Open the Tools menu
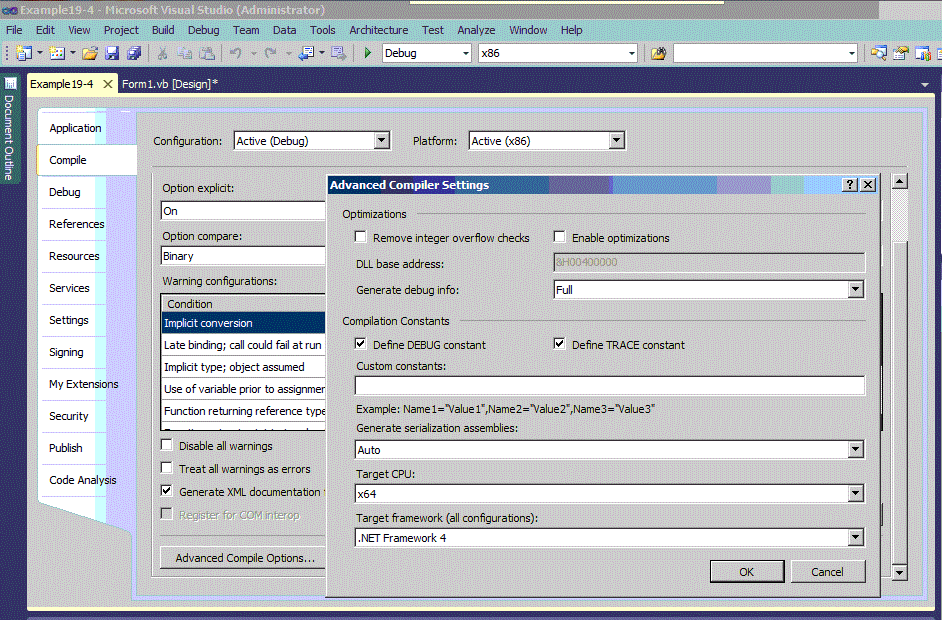Screen dimensions: 942x620 [x=323, y=30]
